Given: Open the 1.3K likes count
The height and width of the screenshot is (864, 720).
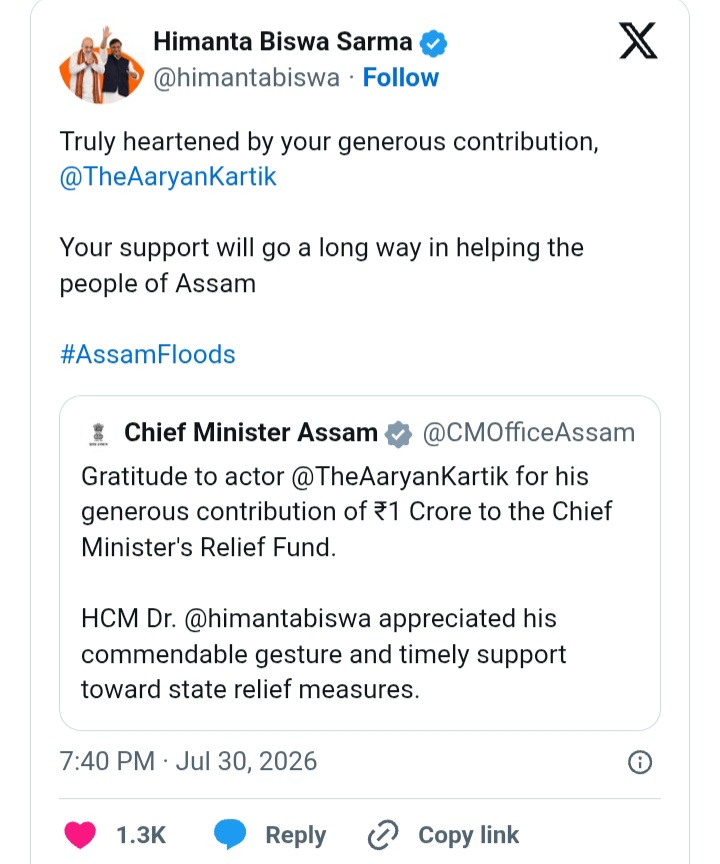Looking at the screenshot, I should [141, 835].
